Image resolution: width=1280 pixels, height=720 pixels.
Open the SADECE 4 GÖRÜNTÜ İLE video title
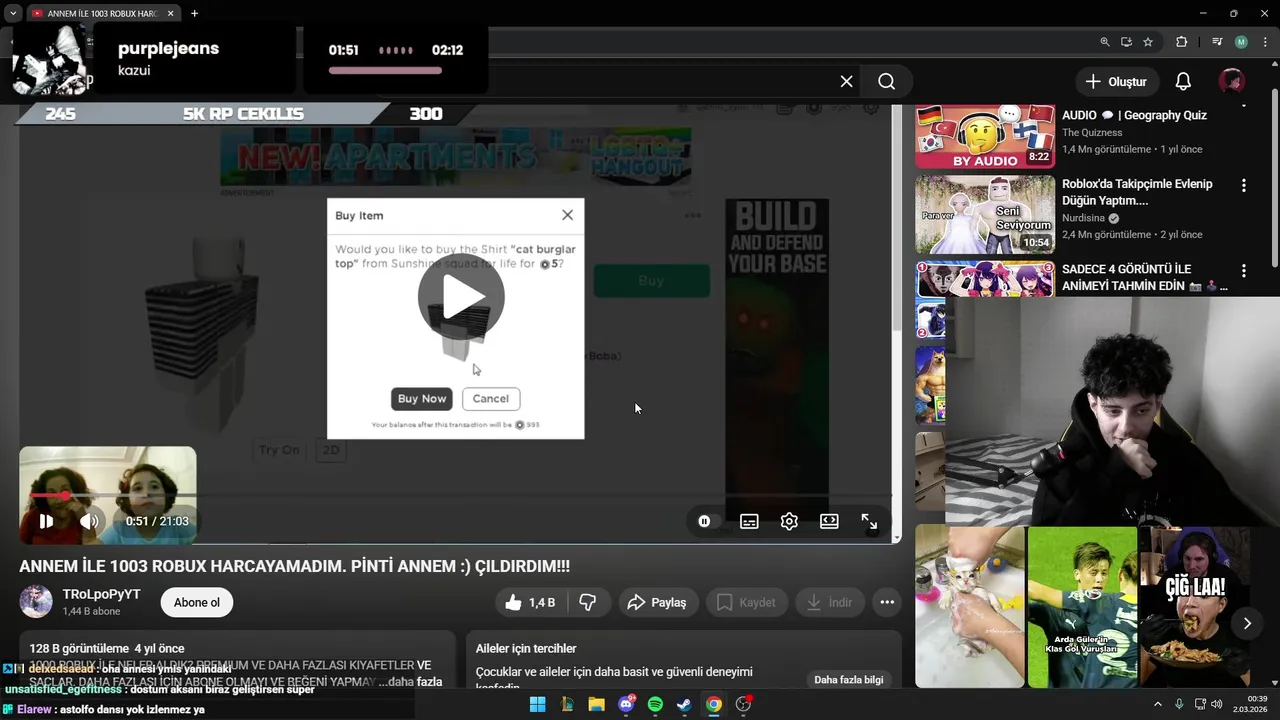(x=1145, y=278)
